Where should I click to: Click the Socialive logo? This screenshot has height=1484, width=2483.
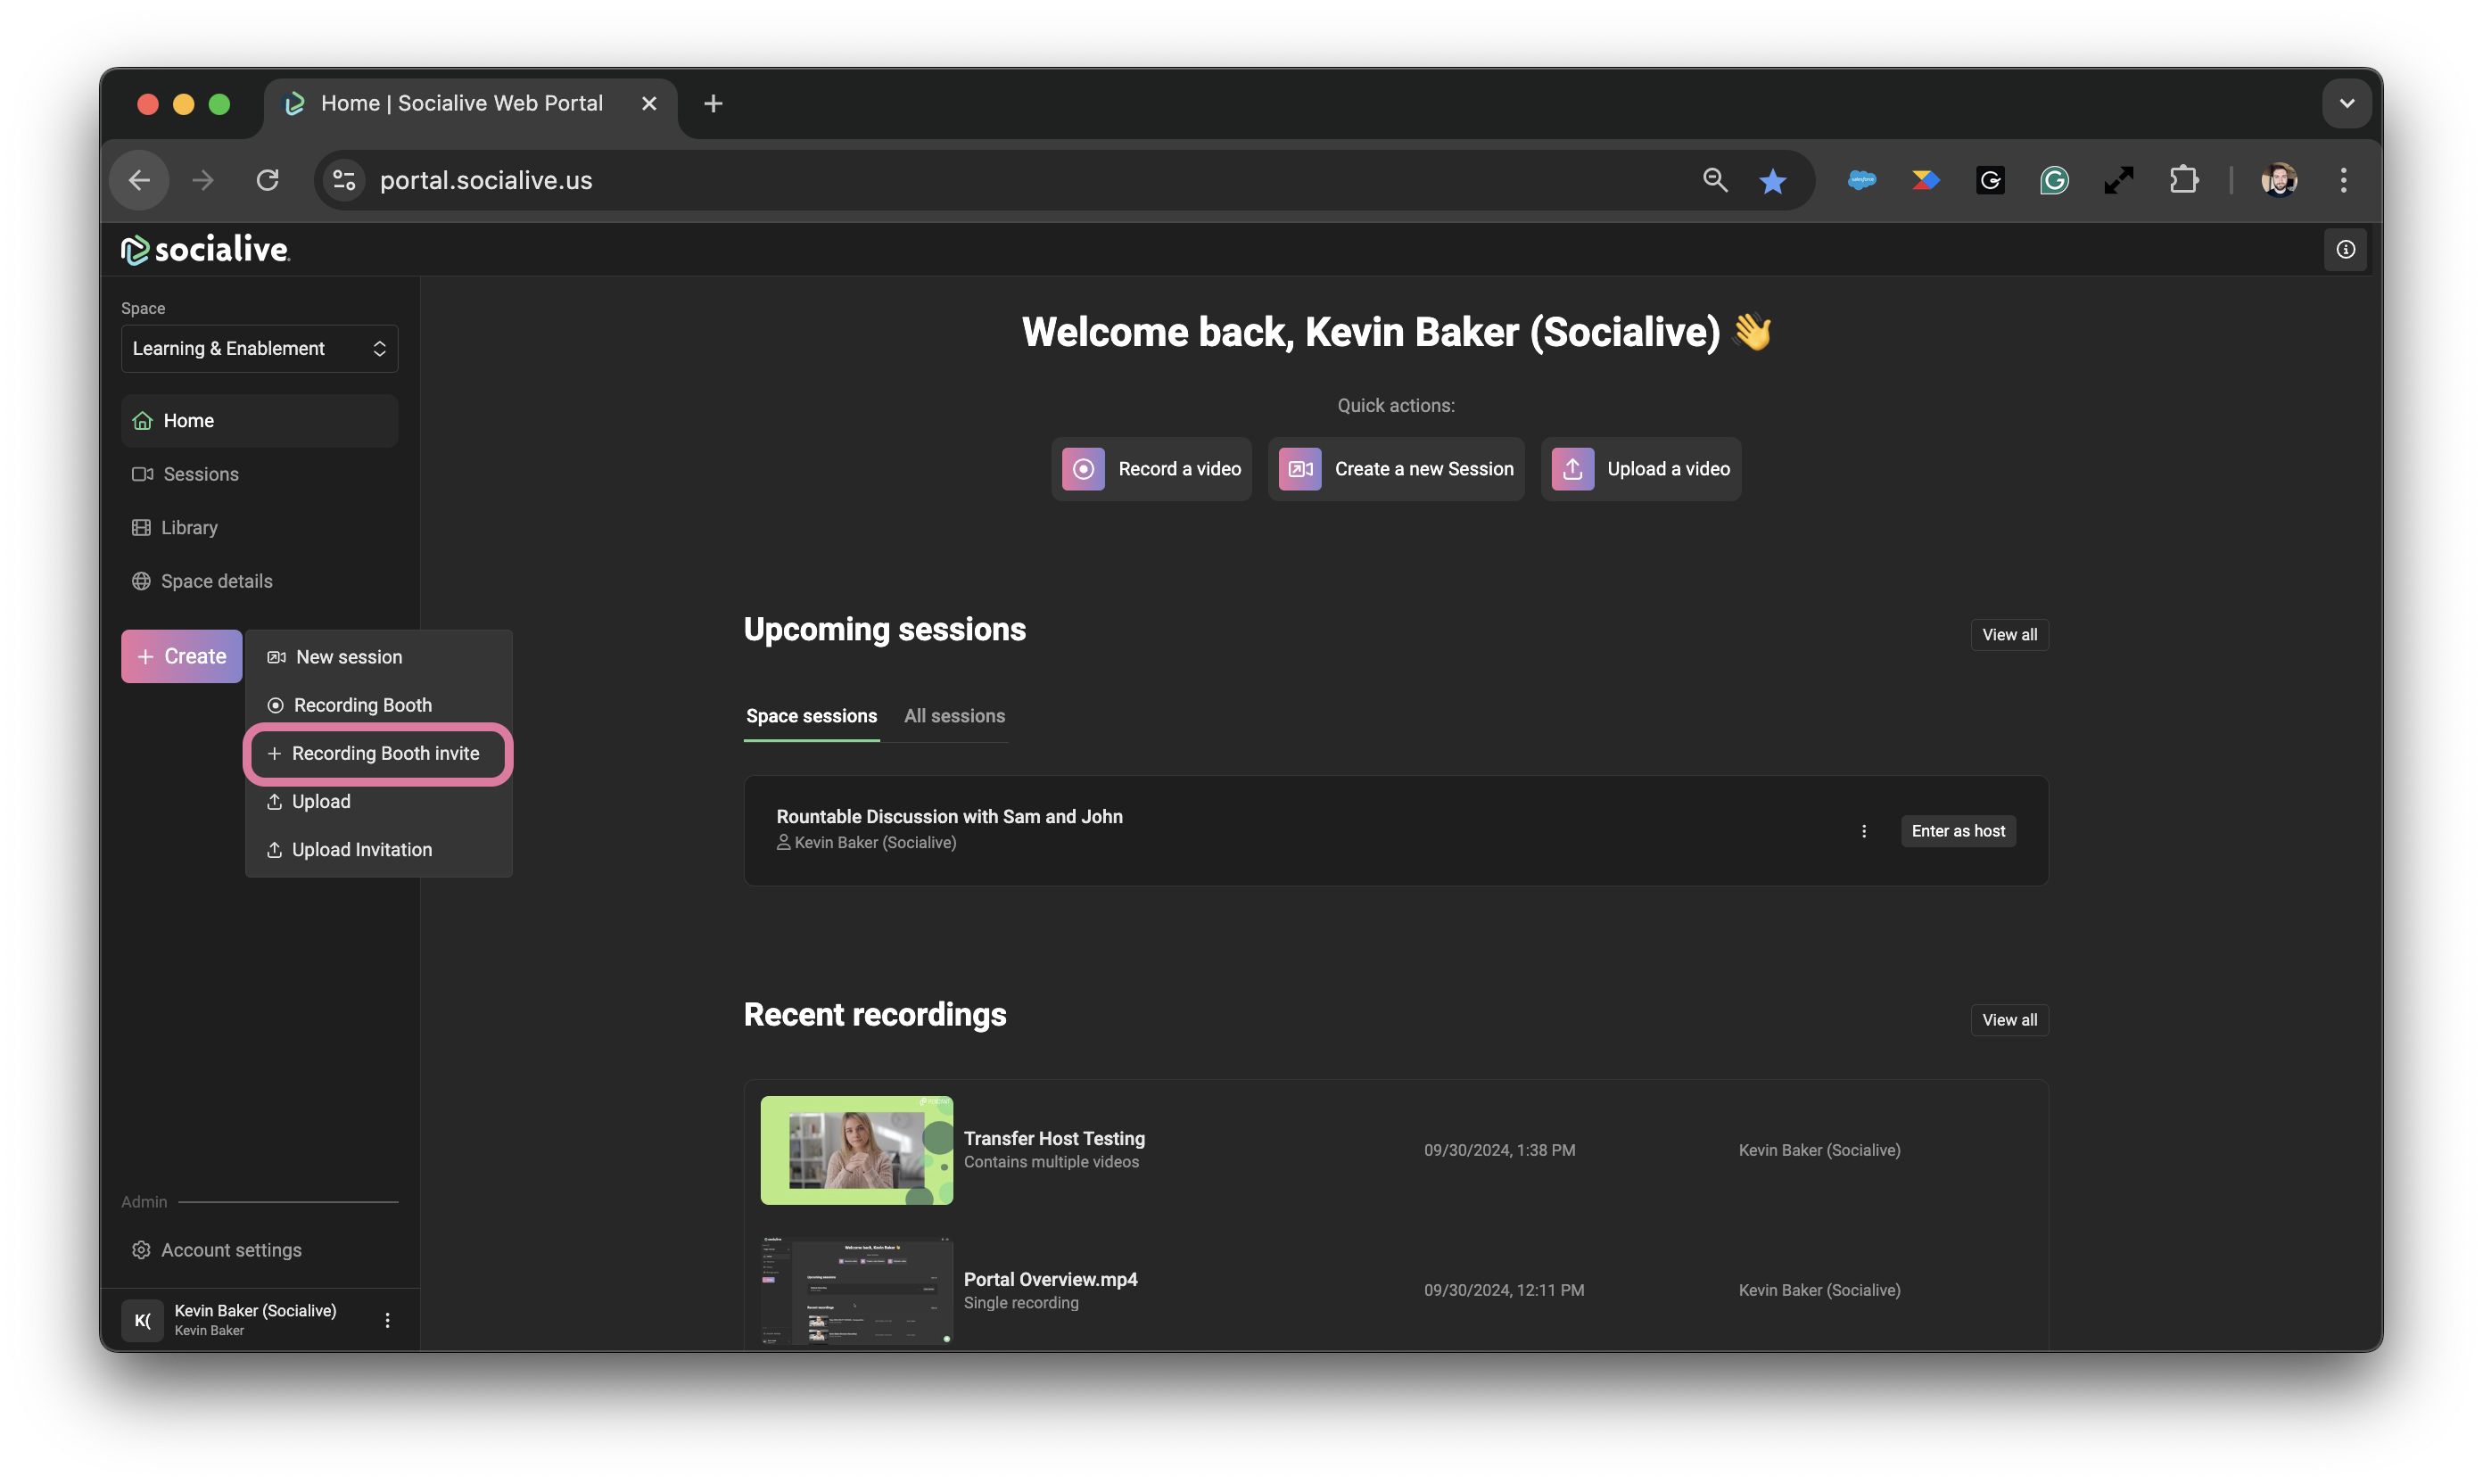coord(205,249)
